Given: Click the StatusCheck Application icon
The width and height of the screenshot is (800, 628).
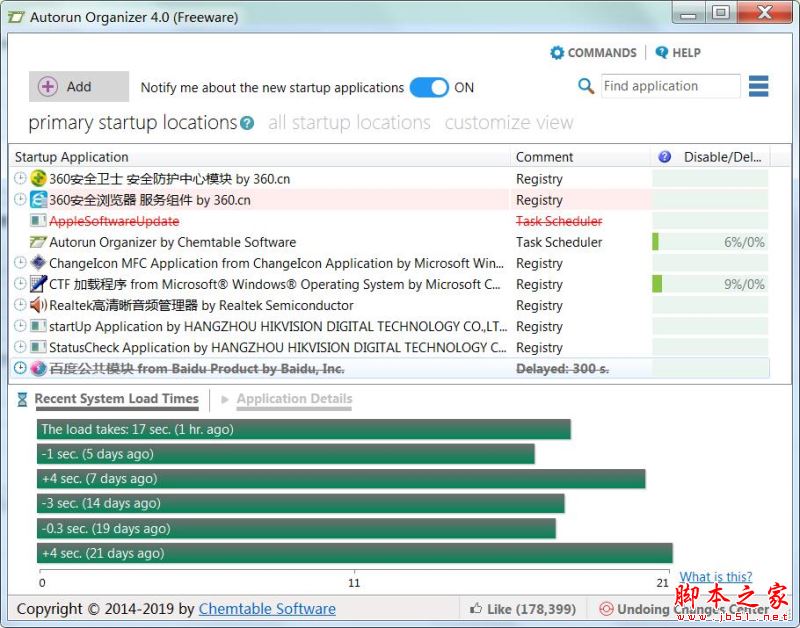Looking at the screenshot, I should [x=38, y=347].
